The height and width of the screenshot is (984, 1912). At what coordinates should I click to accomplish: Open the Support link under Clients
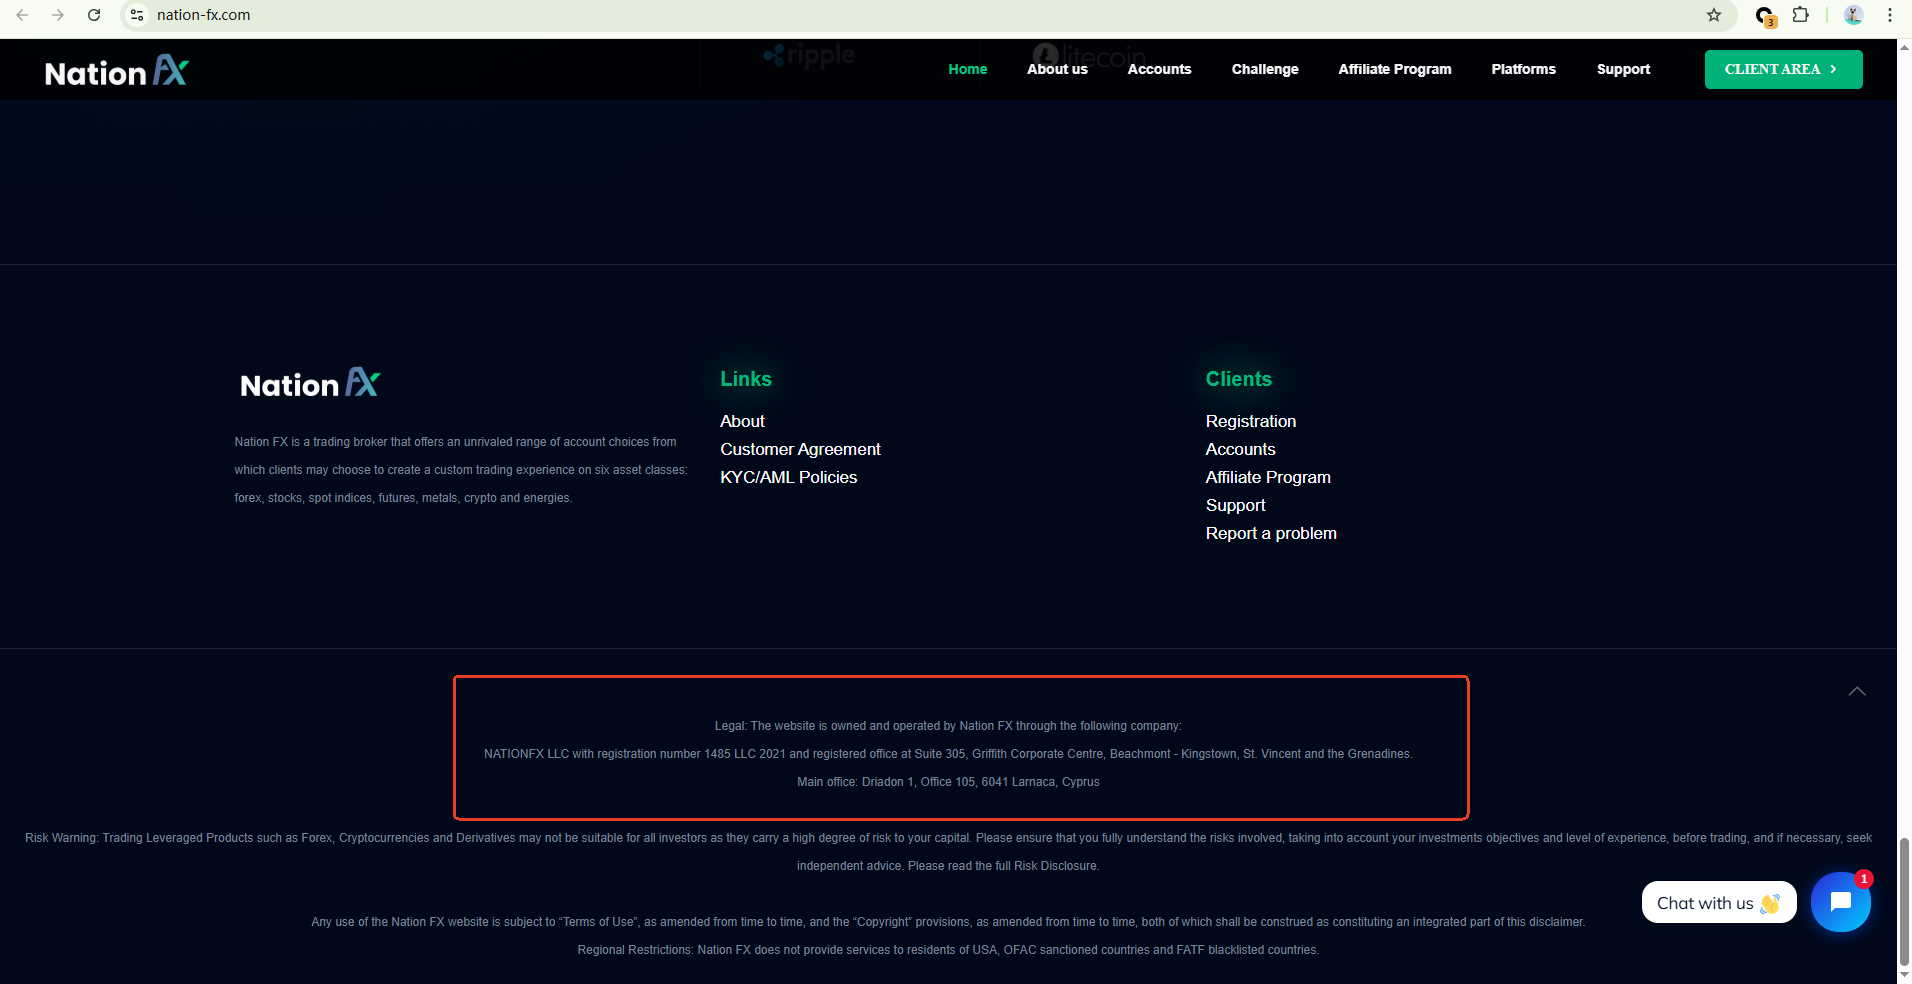coord(1235,505)
